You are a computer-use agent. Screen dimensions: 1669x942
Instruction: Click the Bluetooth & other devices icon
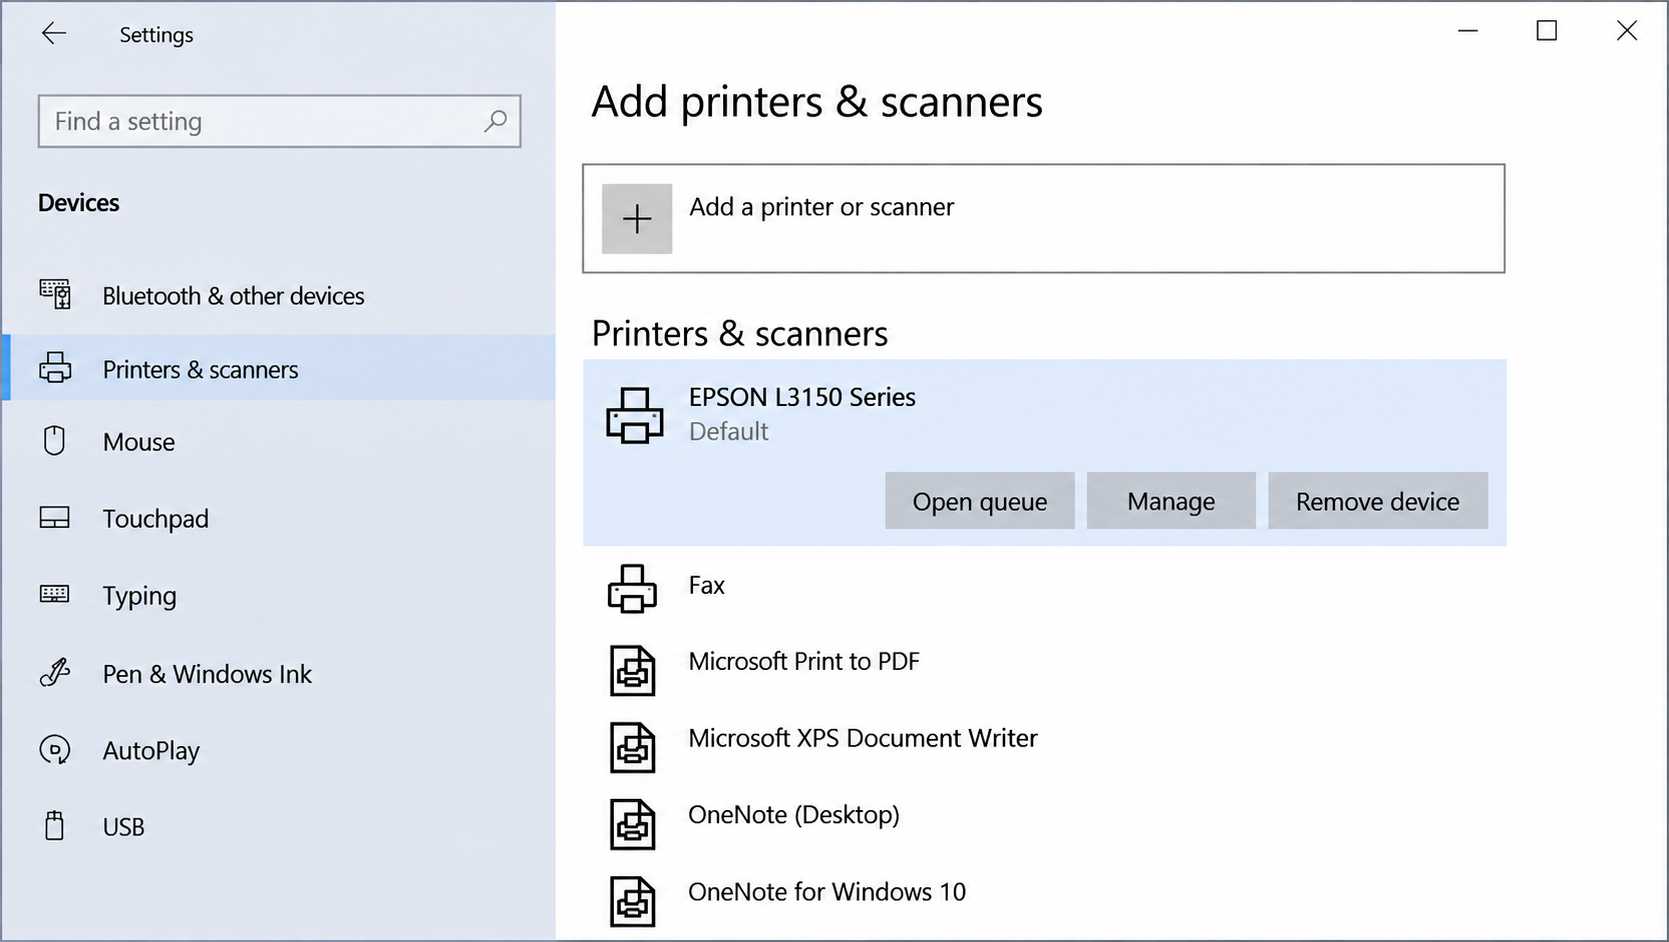[x=55, y=294]
